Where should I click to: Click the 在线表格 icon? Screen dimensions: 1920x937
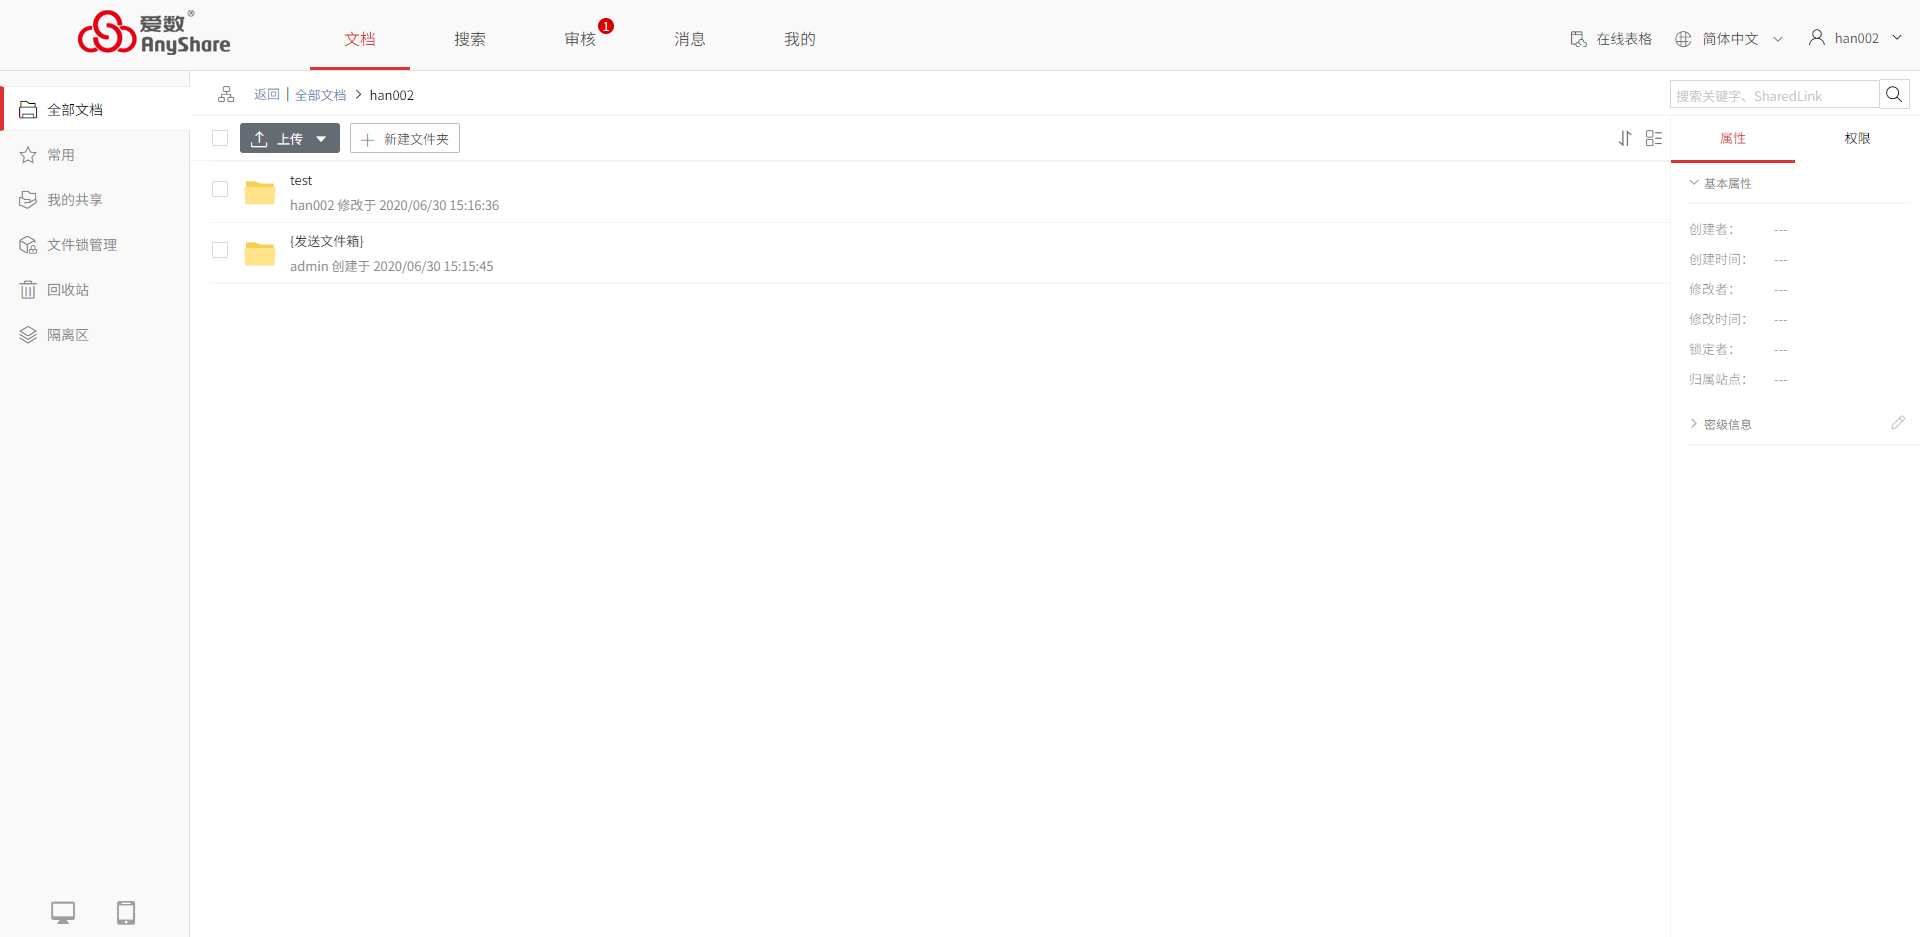tap(1578, 39)
